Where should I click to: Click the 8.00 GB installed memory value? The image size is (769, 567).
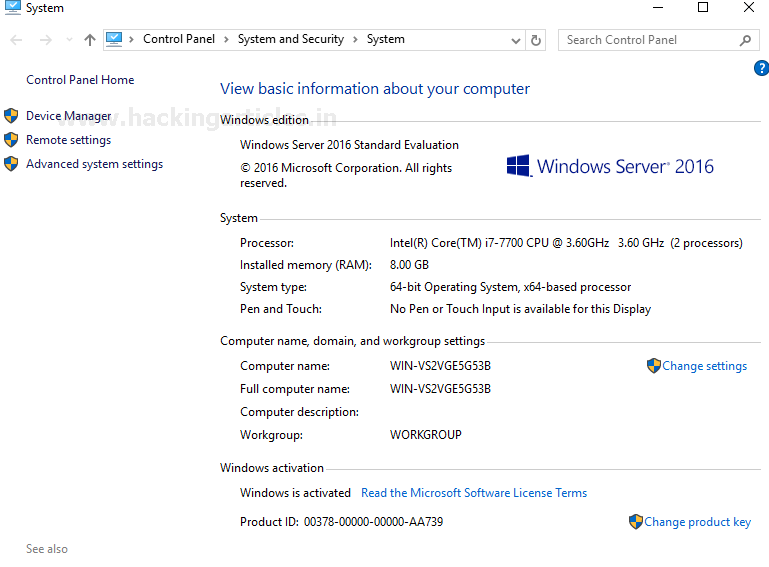pyautogui.click(x=409, y=265)
